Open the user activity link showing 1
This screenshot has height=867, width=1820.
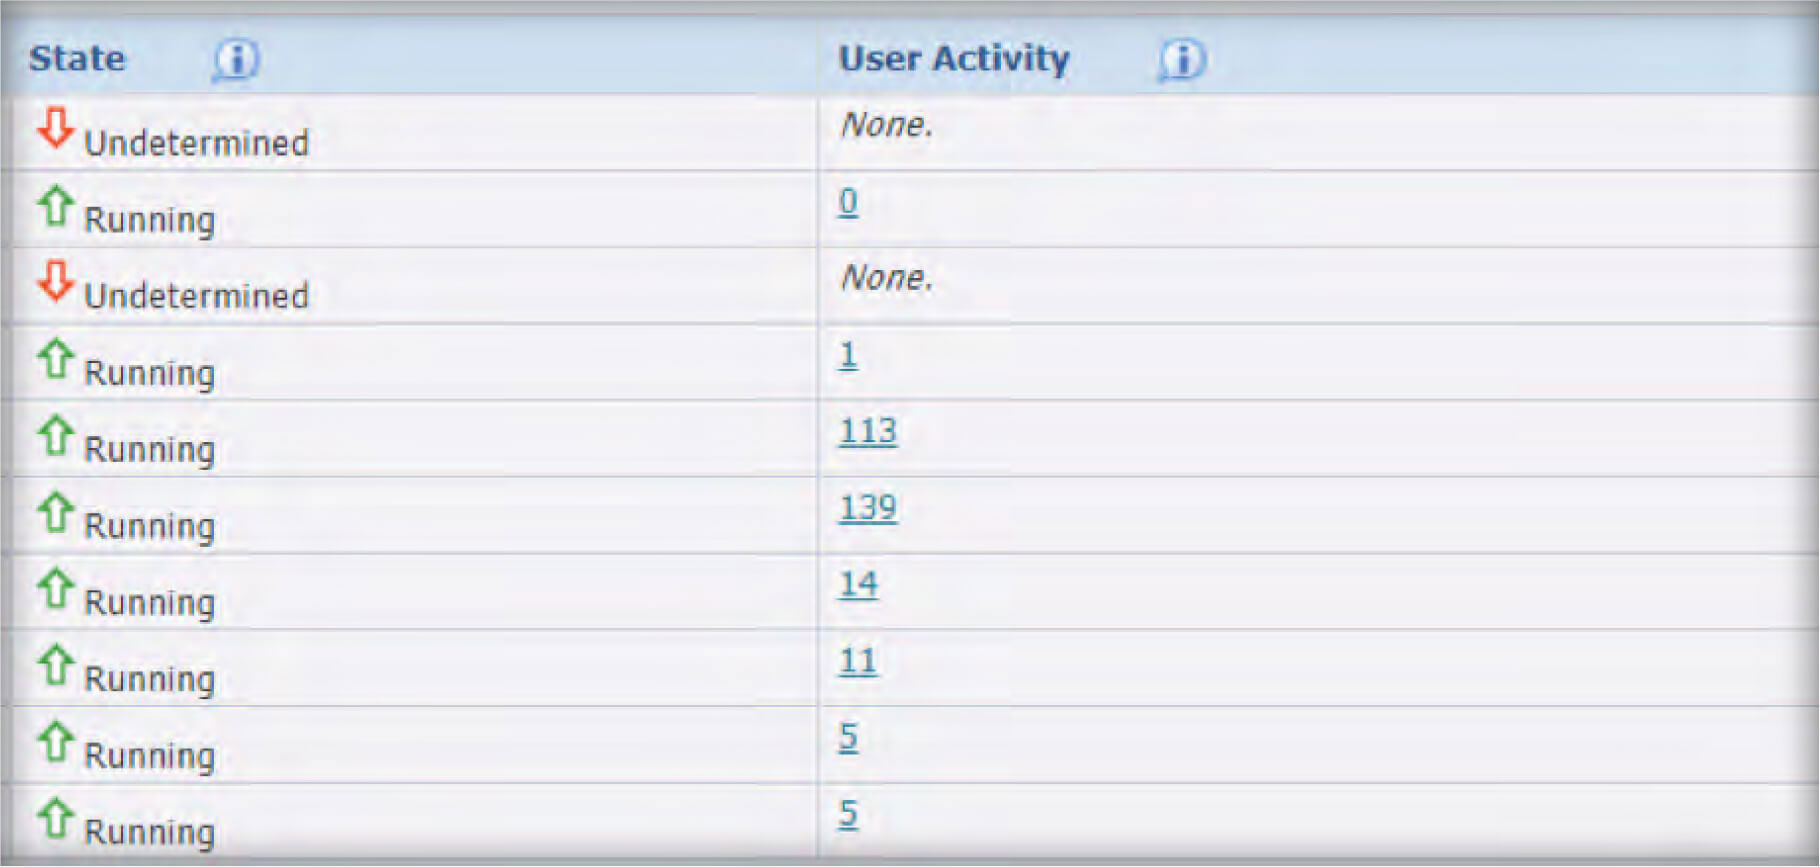click(848, 355)
